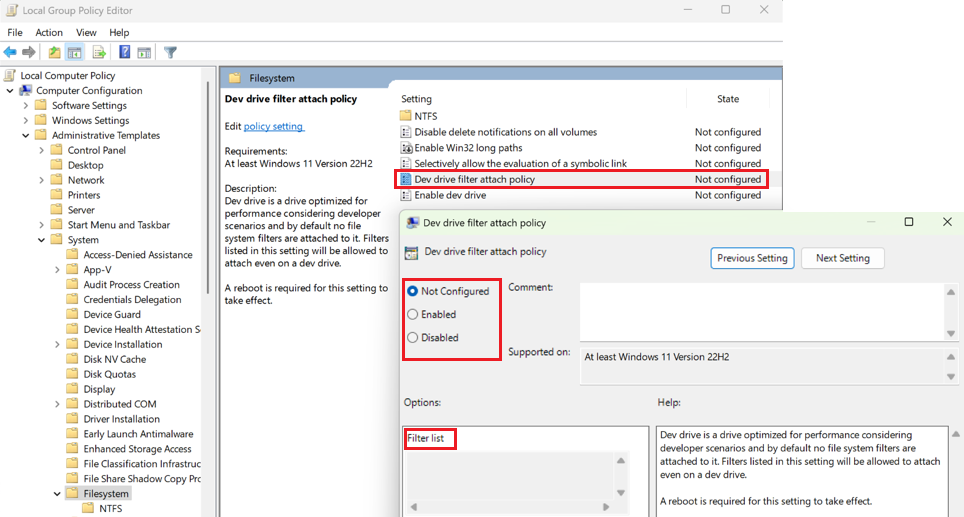Open the Action menu
This screenshot has width=964, height=517.
click(49, 33)
